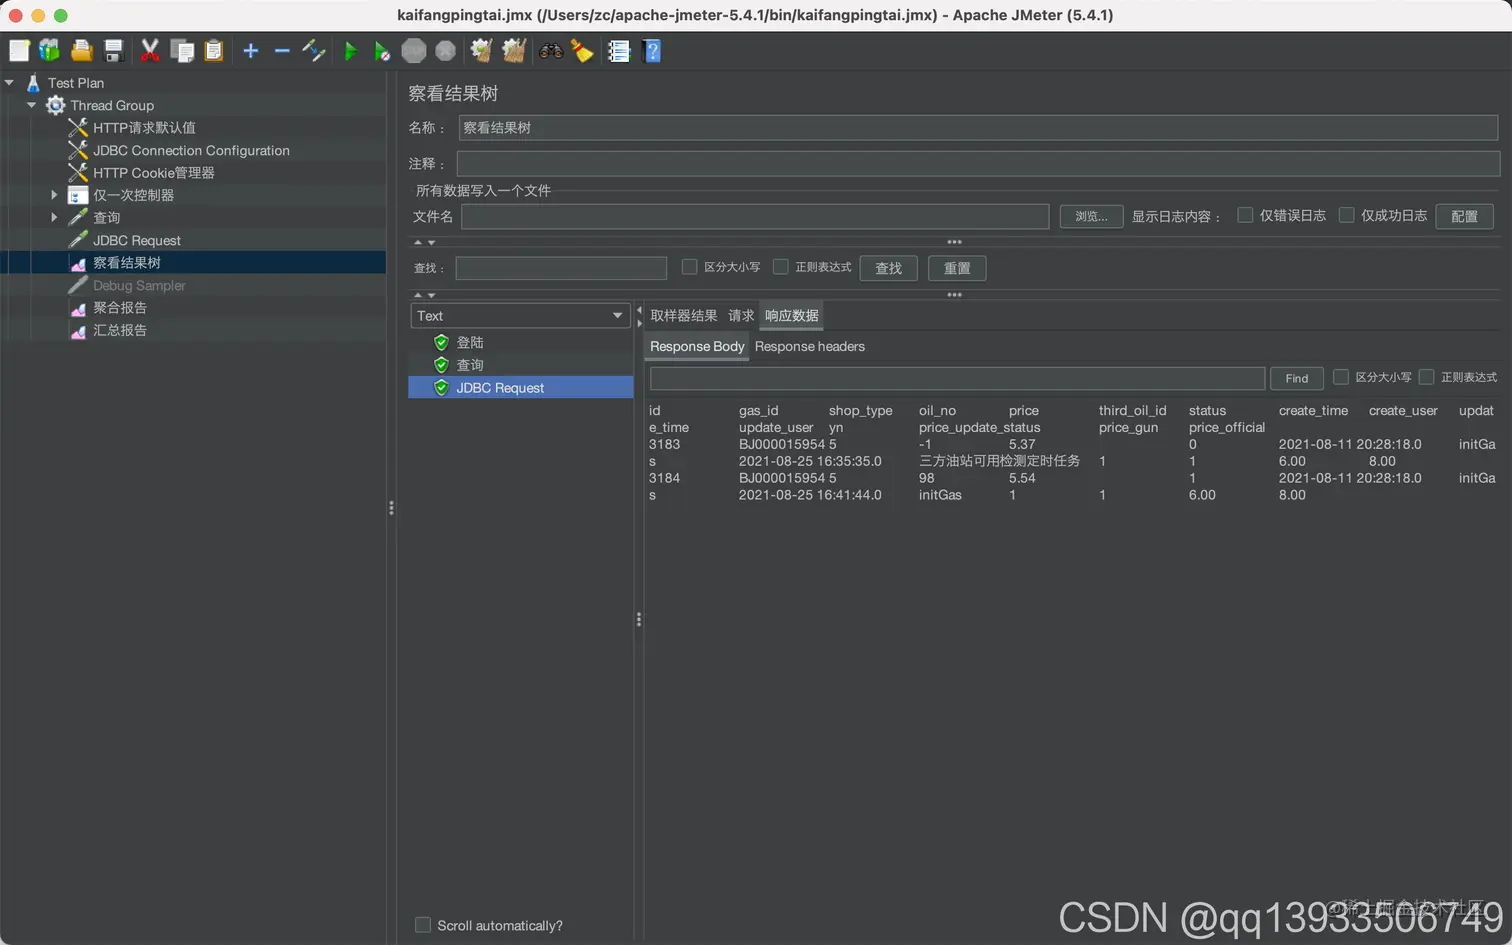Click the Expand All plus icon
The width and height of the screenshot is (1512, 945).
pyautogui.click(x=251, y=51)
